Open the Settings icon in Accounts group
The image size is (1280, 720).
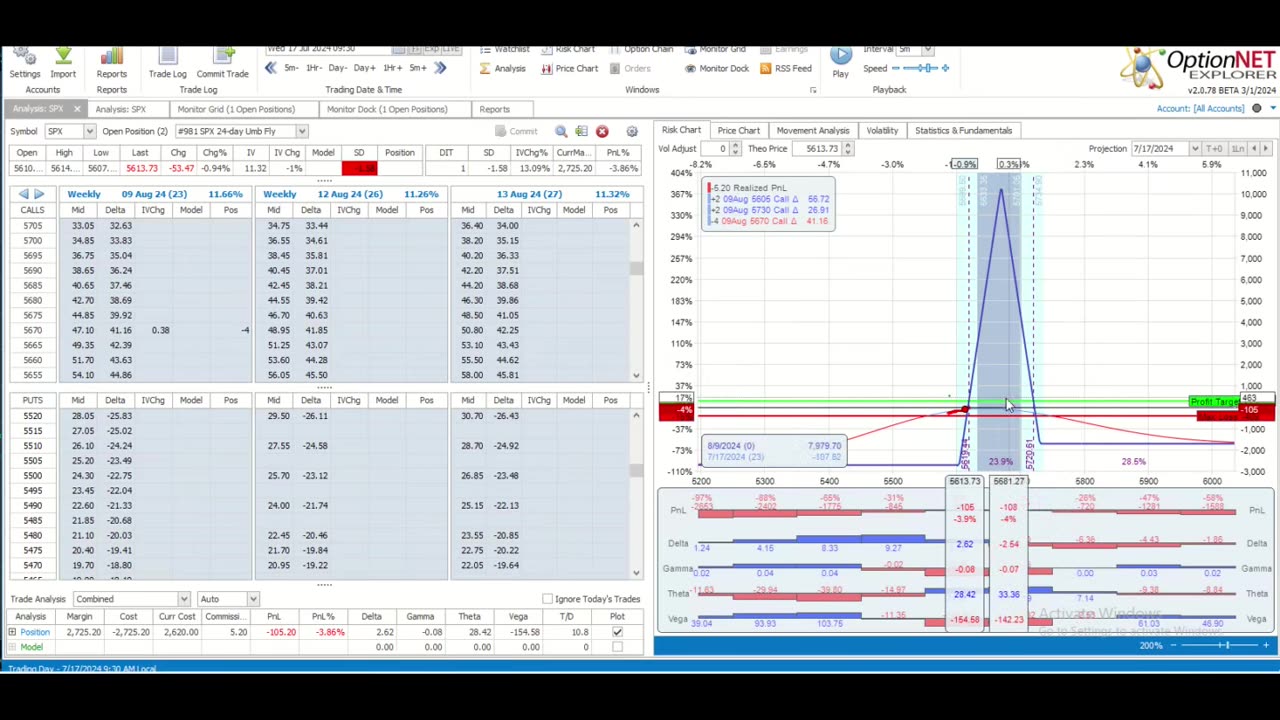pyautogui.click(x=24, y=62)
